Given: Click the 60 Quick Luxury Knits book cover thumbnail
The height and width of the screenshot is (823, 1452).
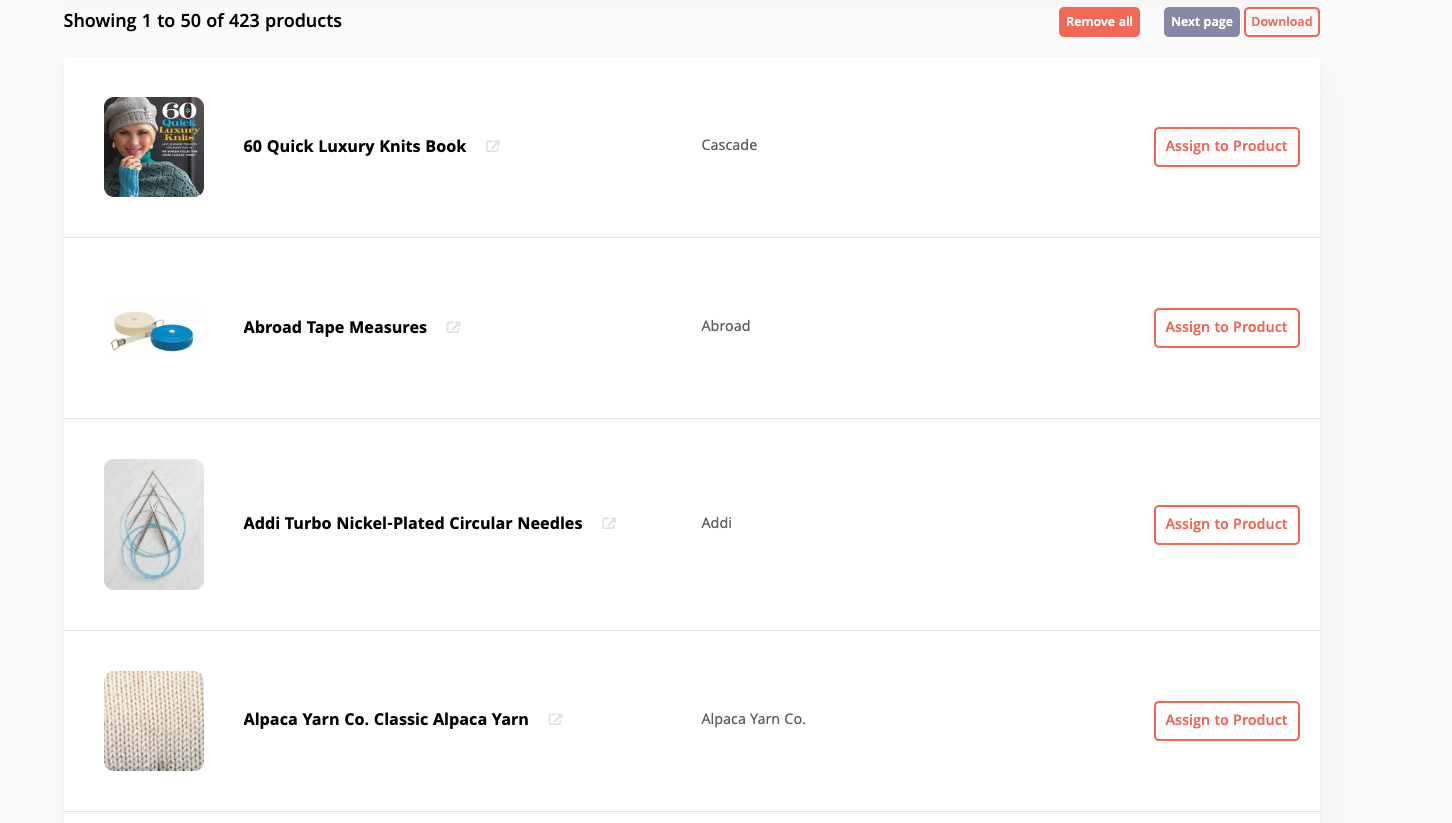Looking at the screenshot, I should click(x=154, y=147).
